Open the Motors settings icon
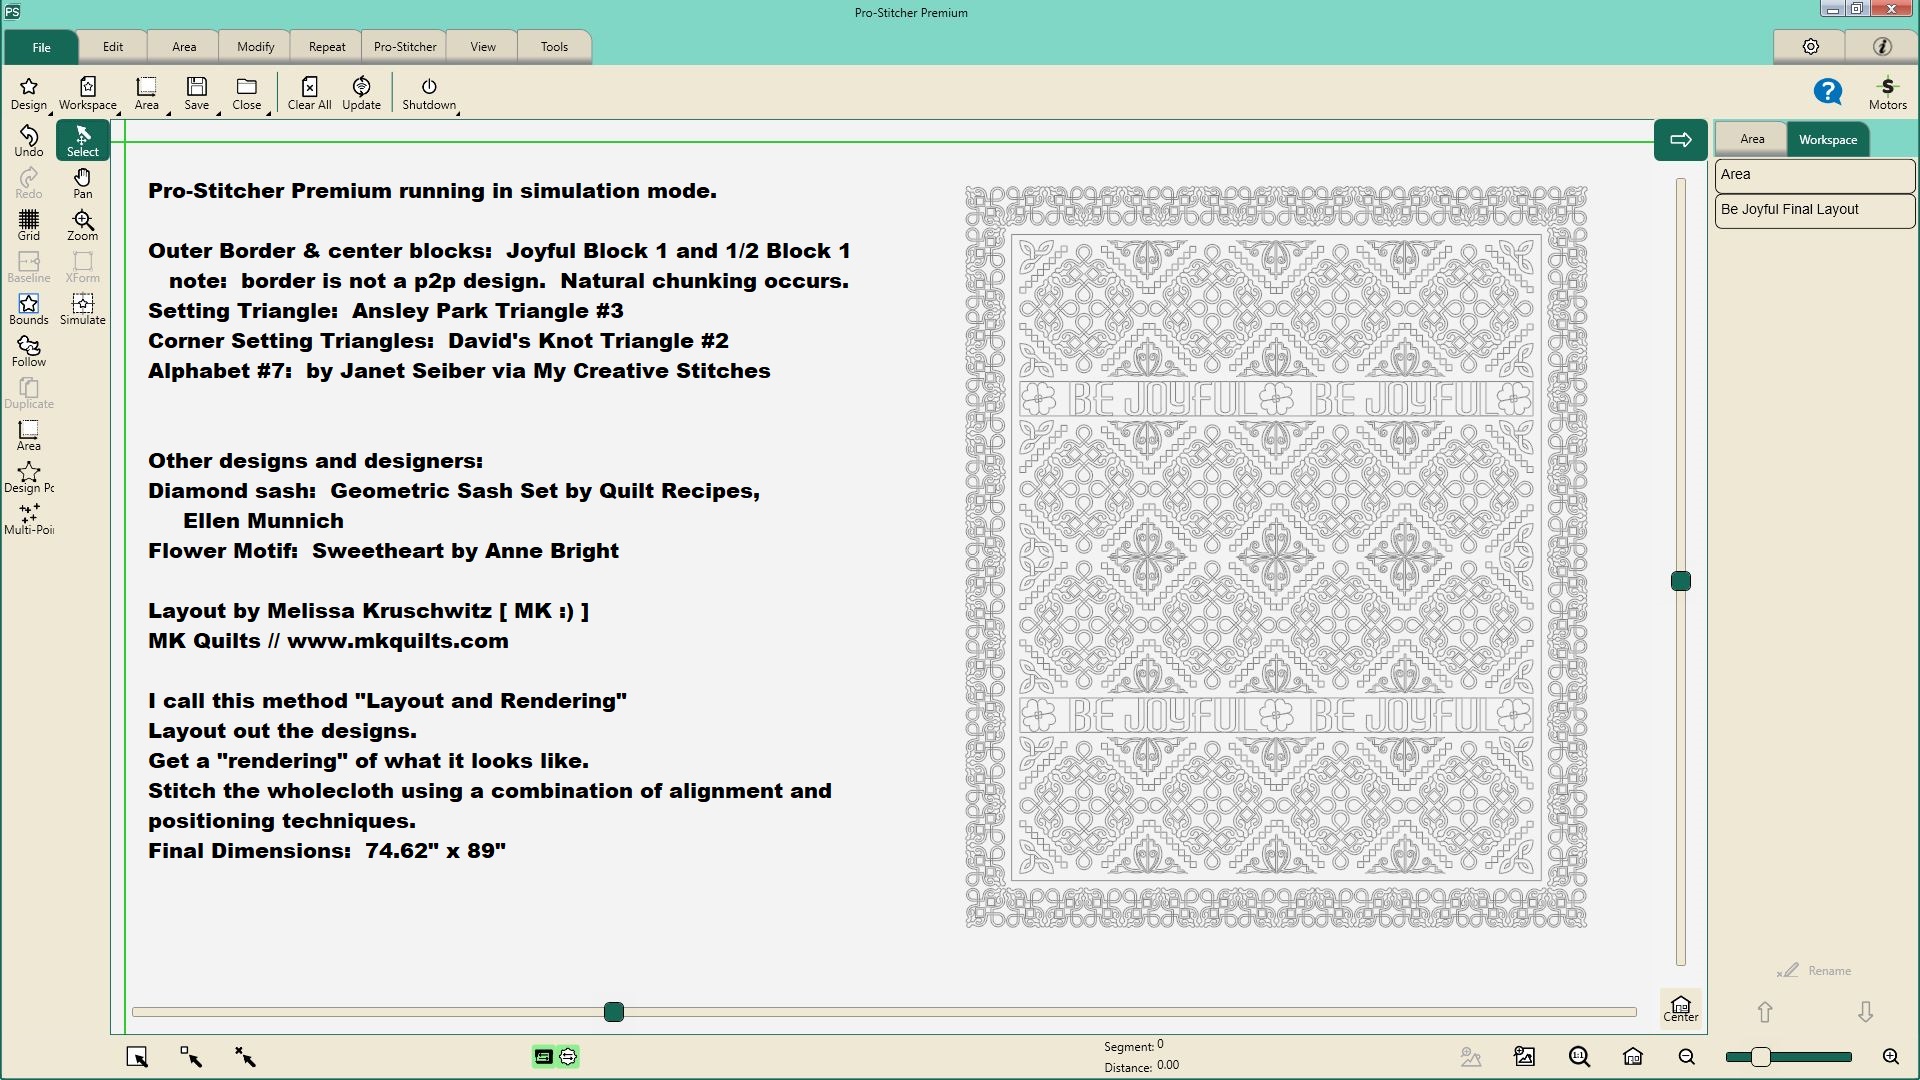The width and height of the screenshot is (1920, 1080). [x=1887, y=93]
